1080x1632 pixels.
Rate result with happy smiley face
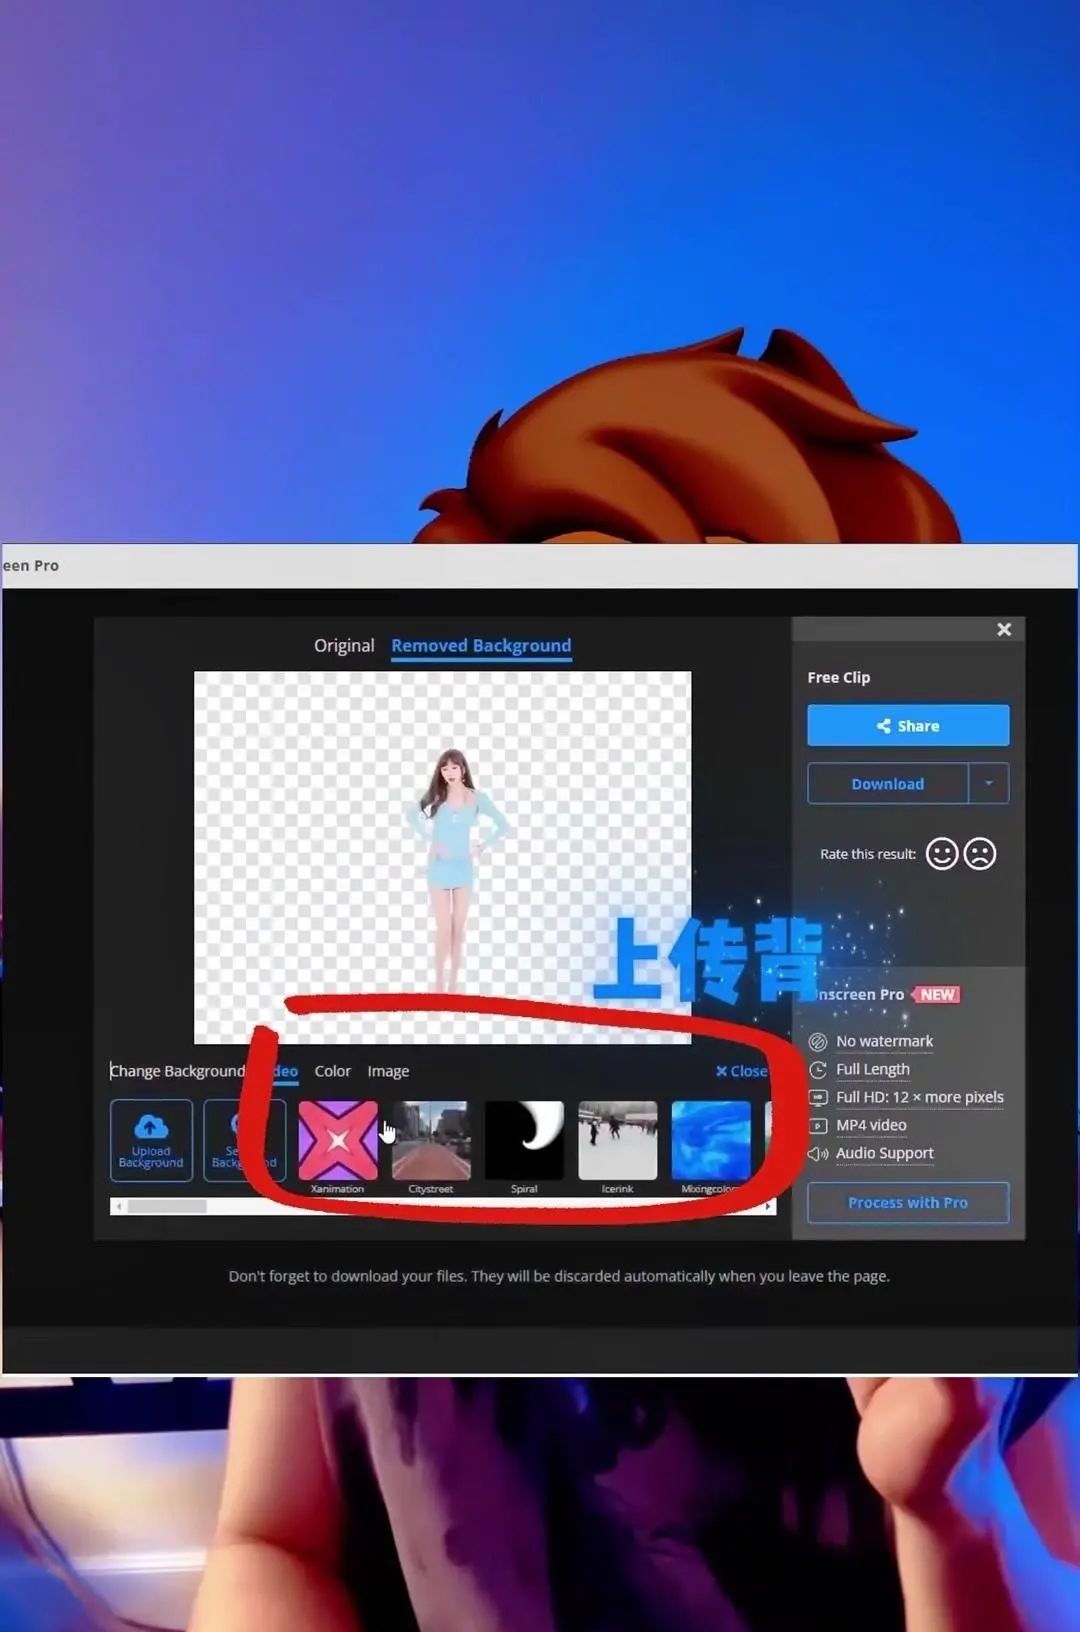tap(941, 854)
